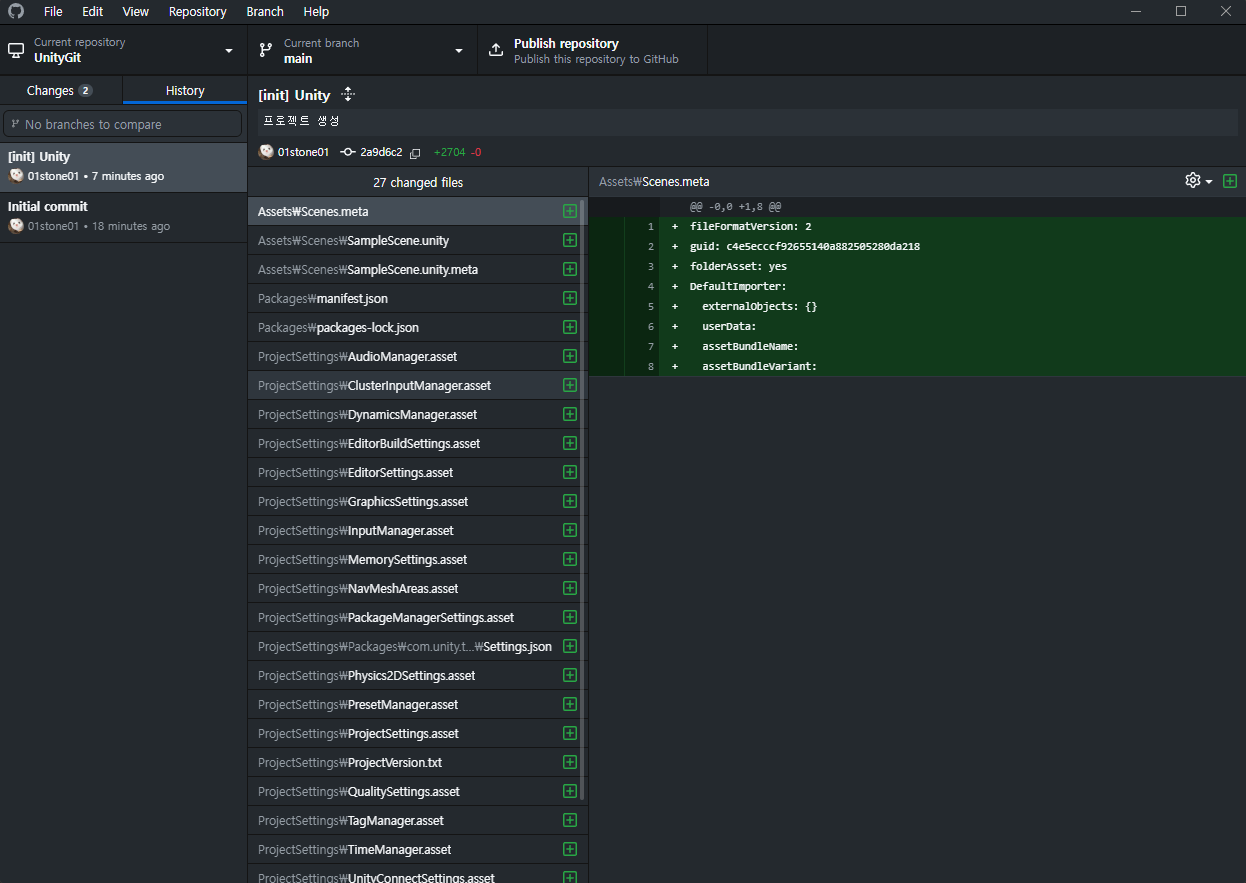Select PresetManager.asset file
The image size is (1246, 883).
(417, 704)
